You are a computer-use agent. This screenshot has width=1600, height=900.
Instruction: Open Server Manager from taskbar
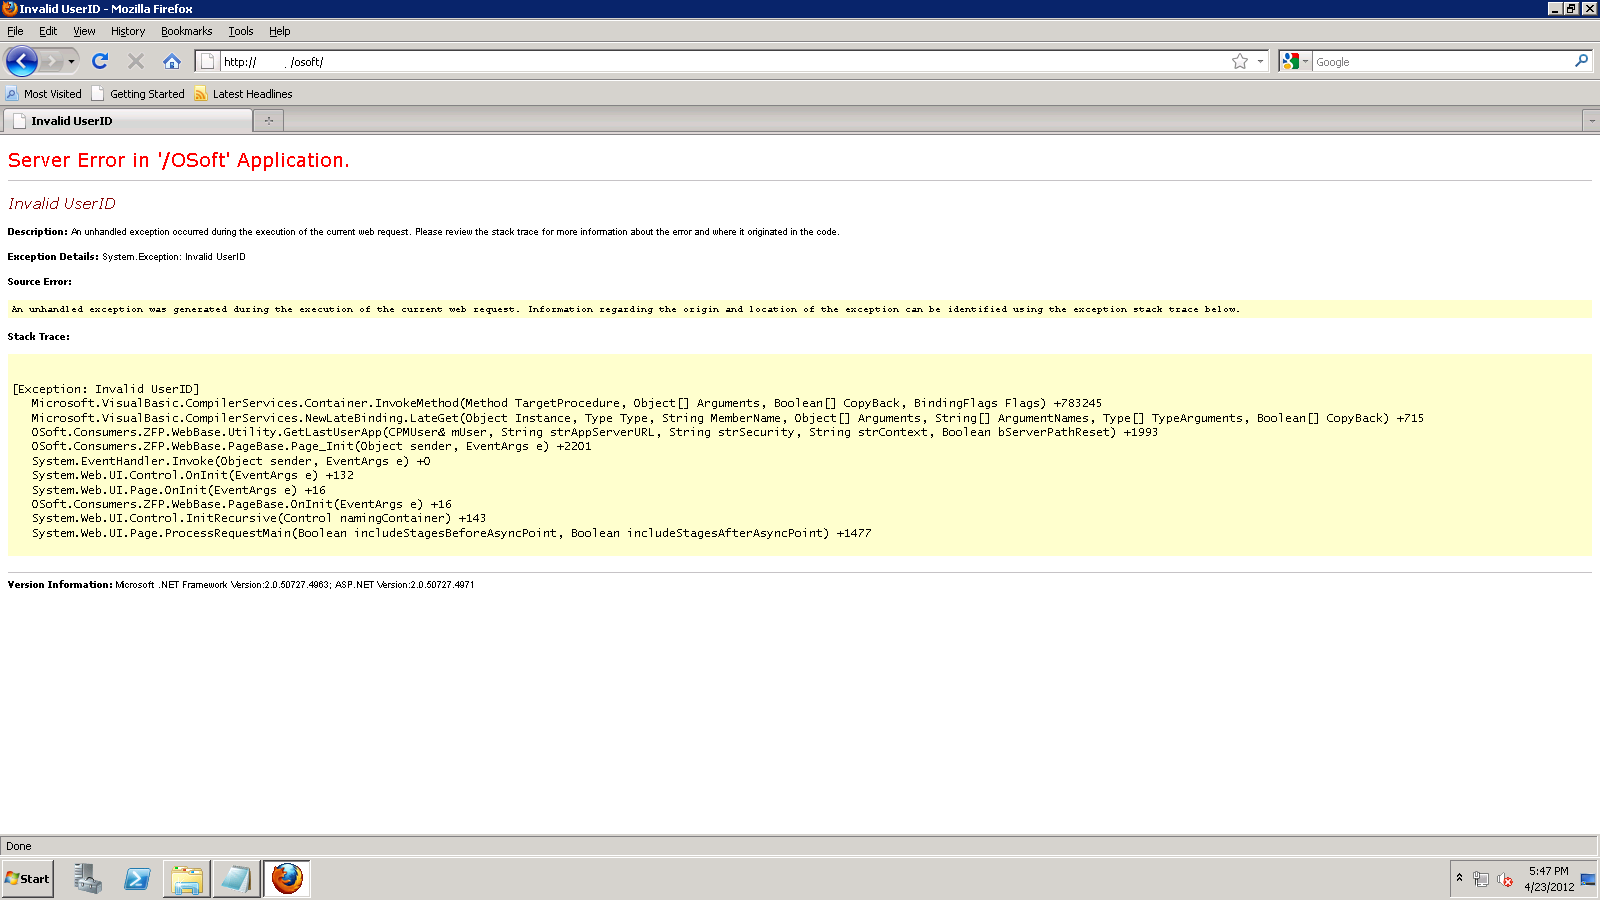[x=87, y=879]
